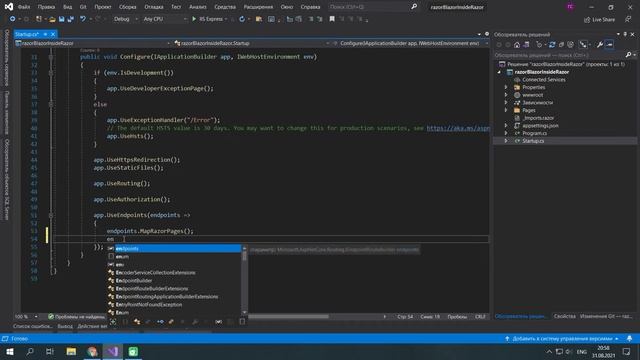Open the razorBlazorInsideRazor.Startup type dropdown
This screenshot has width=640, height=360.
click(x=251, y=43)
